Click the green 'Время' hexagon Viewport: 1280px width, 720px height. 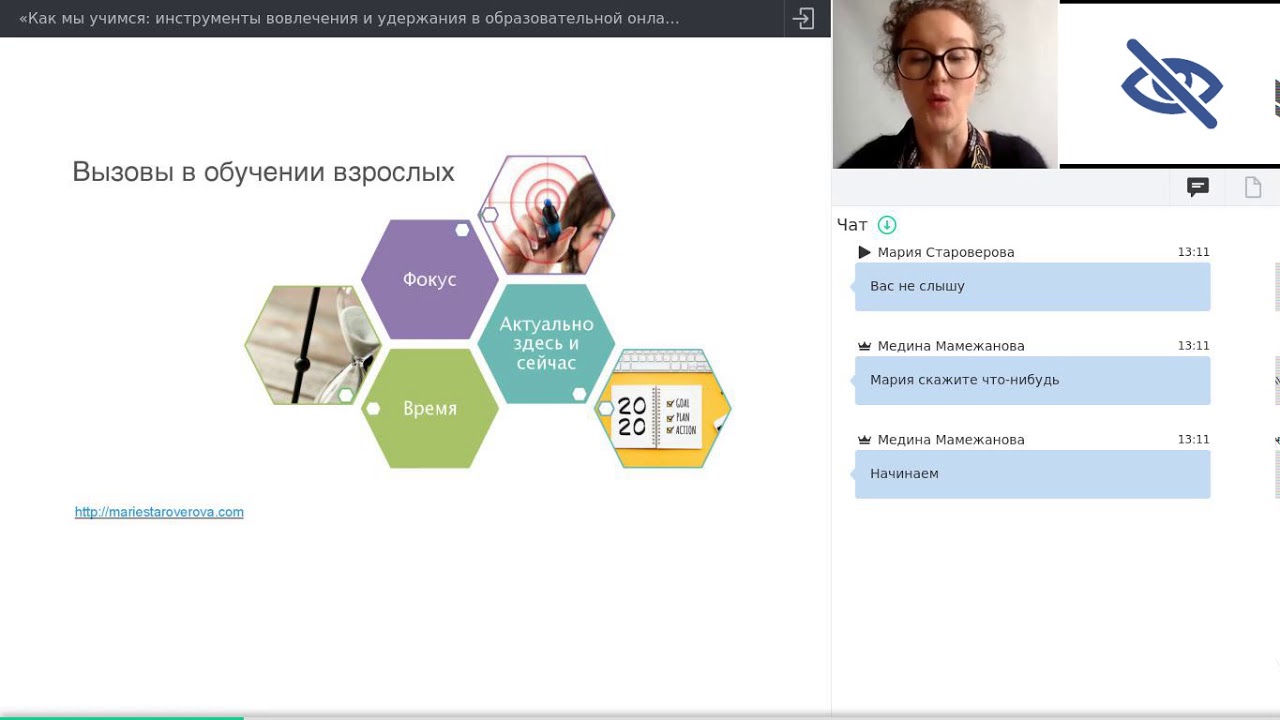[430, 408]
